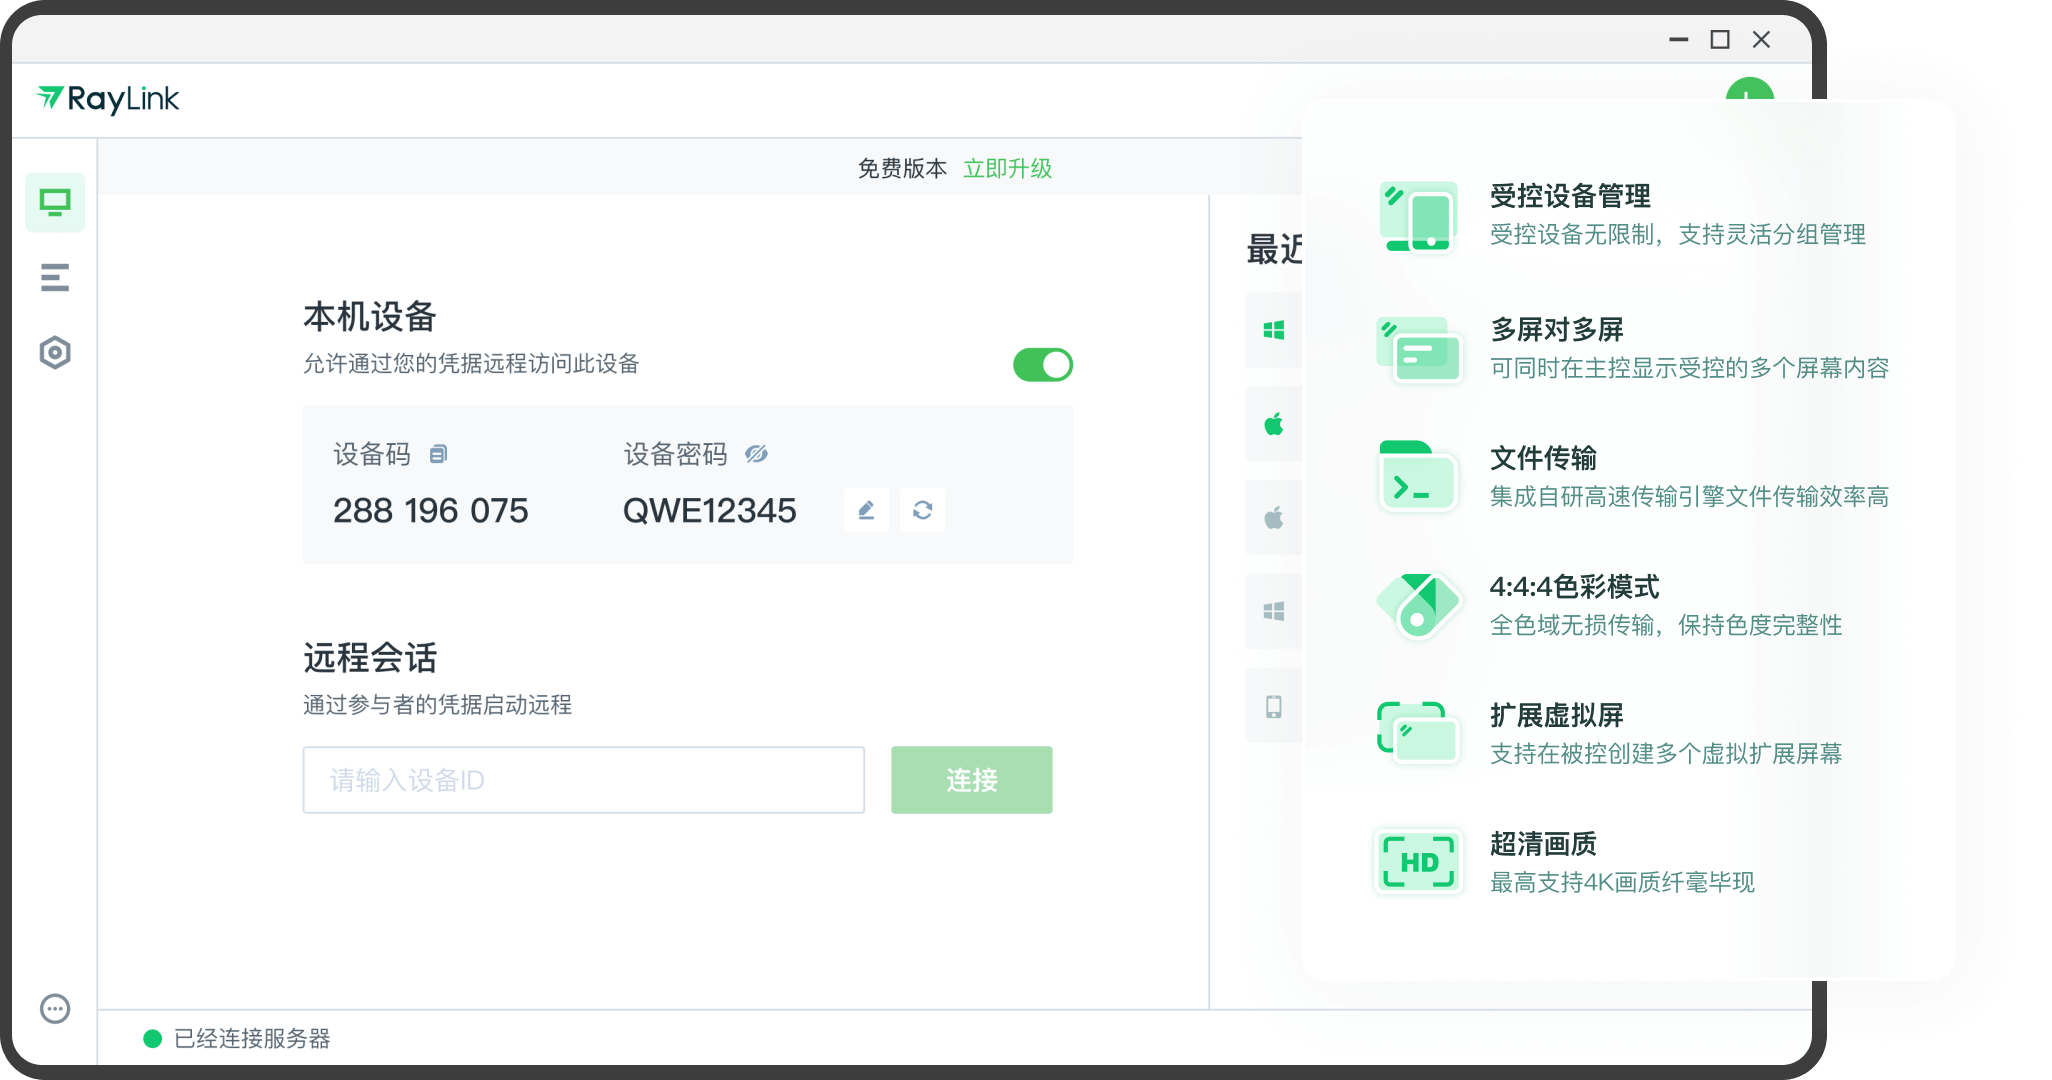Copy the device code using copy icon
2052x1080 pixels.
click(x=438, y=455)
